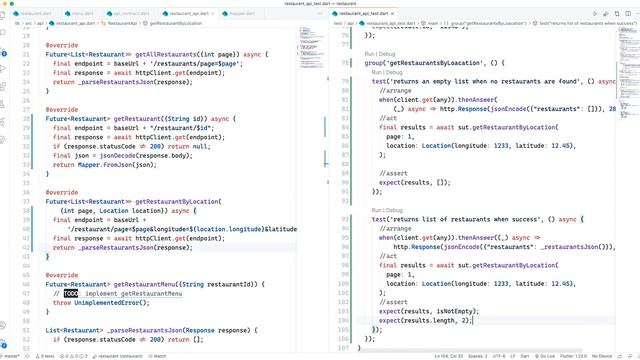Click Debug above group 'getRestaurantsByLoacation'
Screen dimensions: 640x360
[387, 54]
